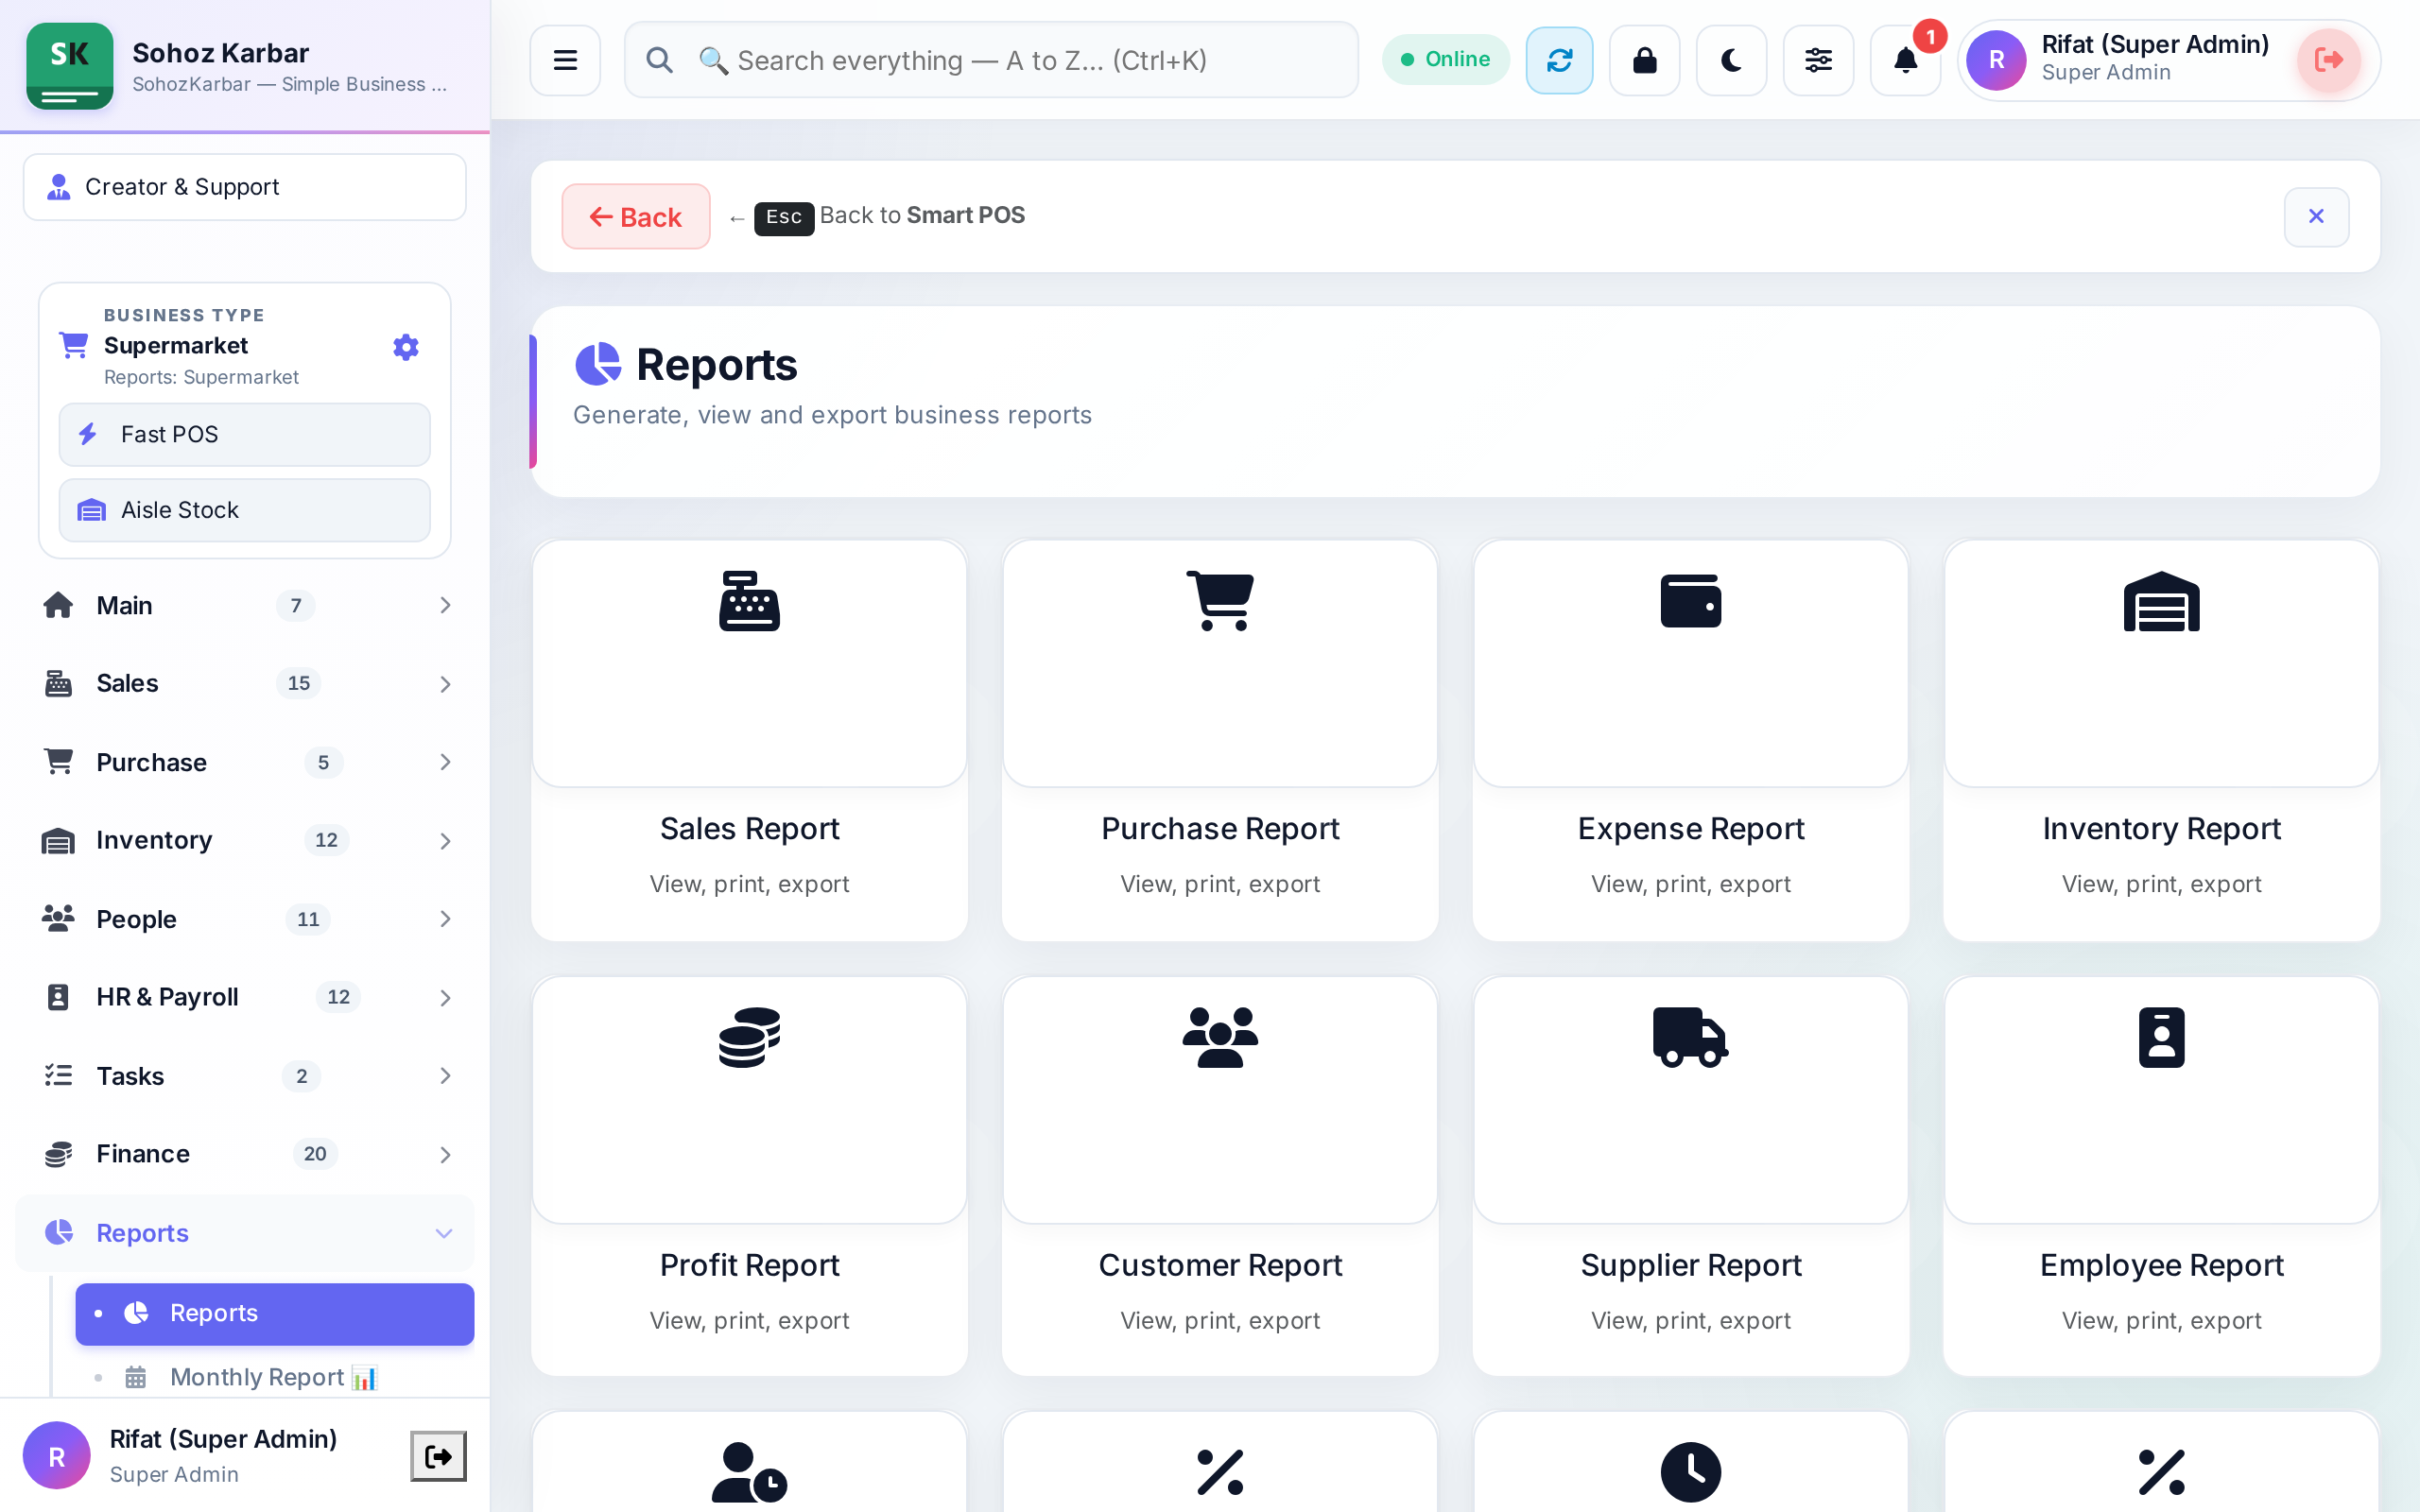Screen dimensions: 2420x1512
Task: Click the solid clock icon card in bottom row
Action: (x=1690, y=1472)
